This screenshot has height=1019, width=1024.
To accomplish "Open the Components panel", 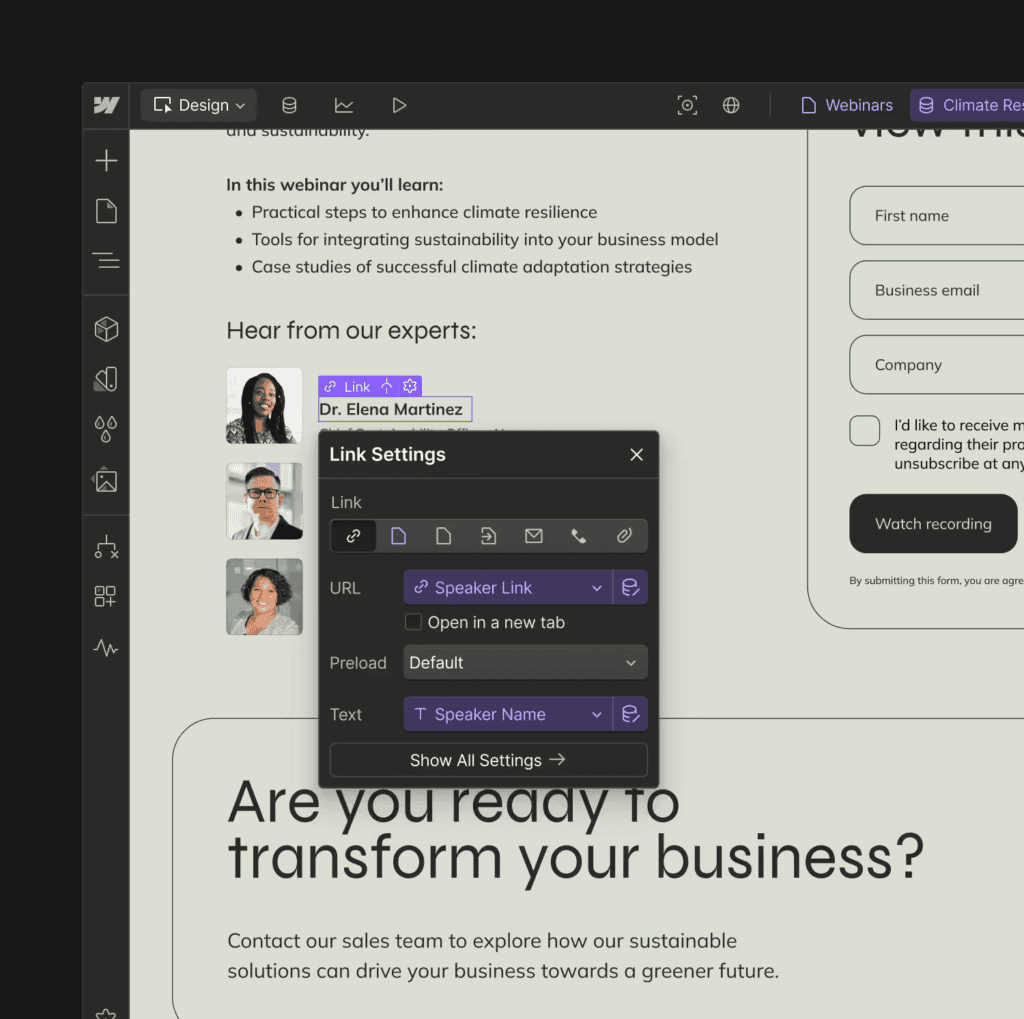I will [106, 329].
